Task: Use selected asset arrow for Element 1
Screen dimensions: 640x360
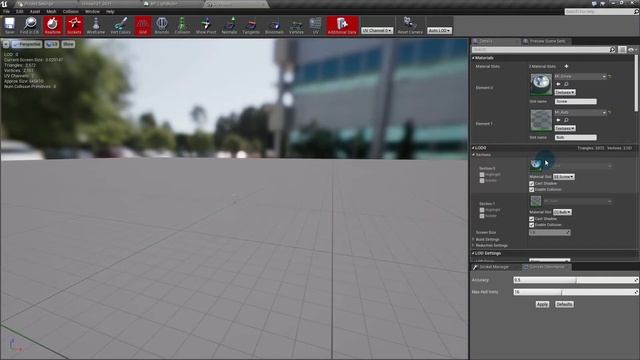Action: pyautogui.click(x=558, y=120)
